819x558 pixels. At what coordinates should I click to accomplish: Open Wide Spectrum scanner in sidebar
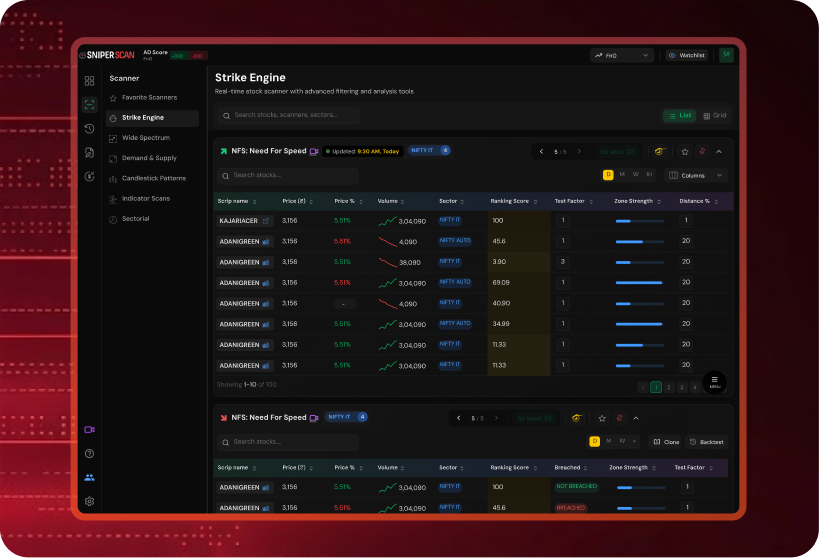[x=146, y=138]
